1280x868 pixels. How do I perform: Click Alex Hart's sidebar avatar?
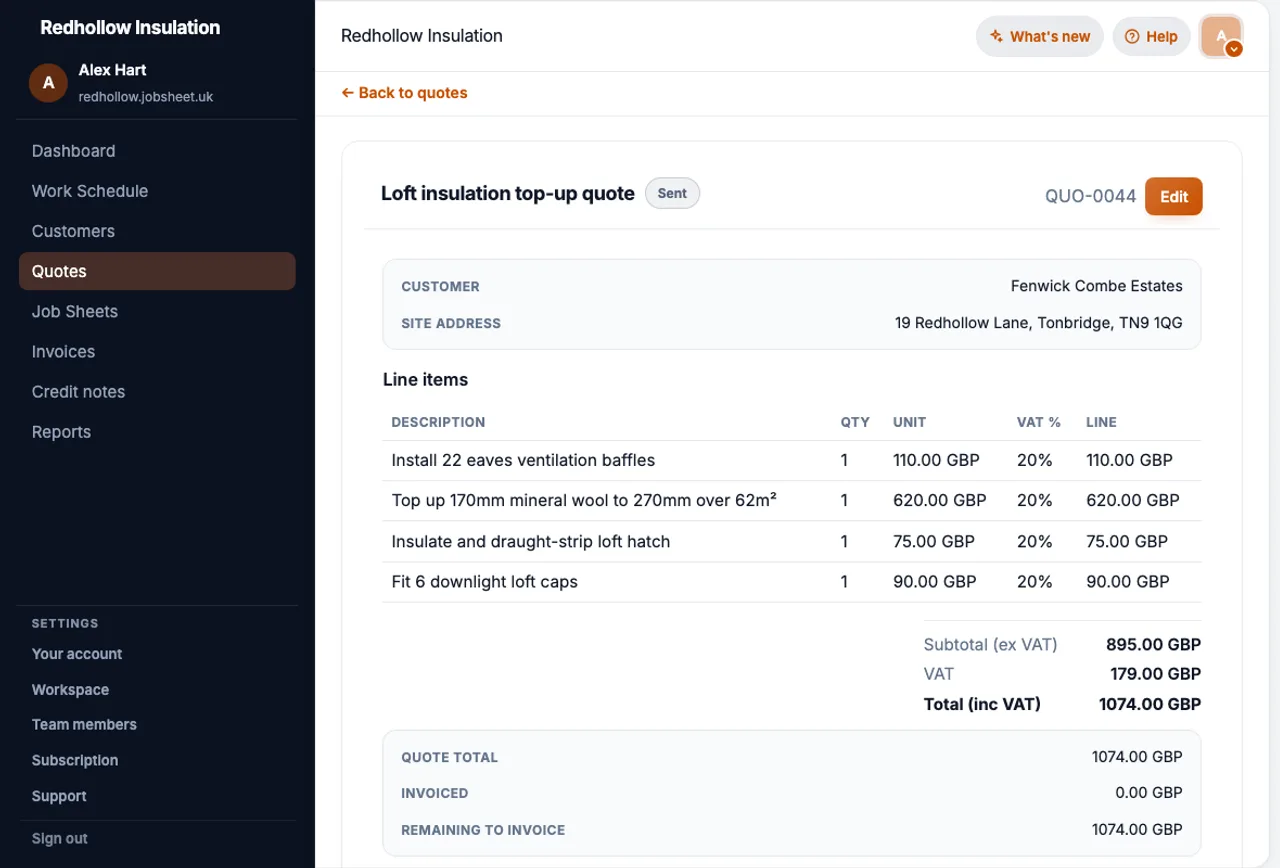click(48, 83)
